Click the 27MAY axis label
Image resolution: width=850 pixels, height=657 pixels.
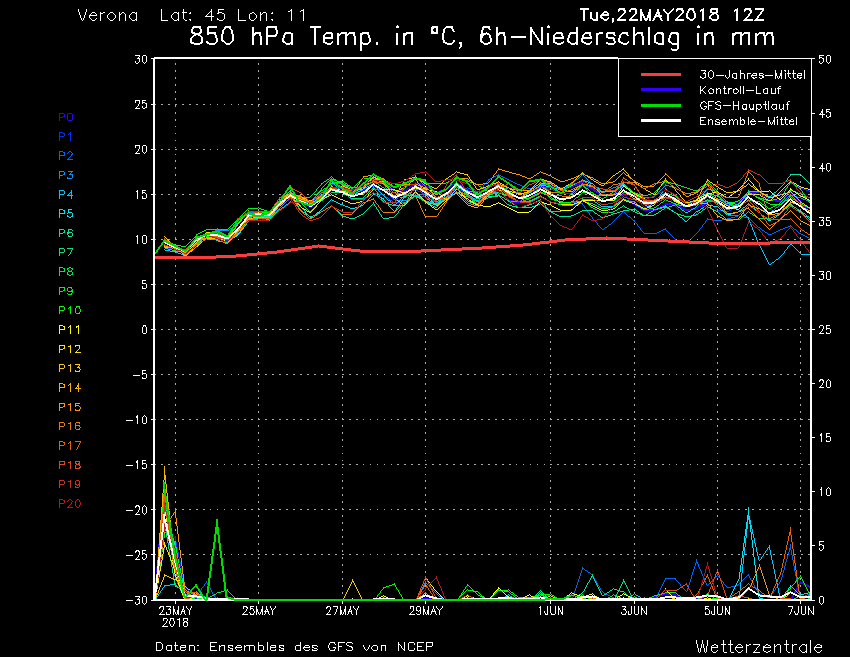pos(342,611)
